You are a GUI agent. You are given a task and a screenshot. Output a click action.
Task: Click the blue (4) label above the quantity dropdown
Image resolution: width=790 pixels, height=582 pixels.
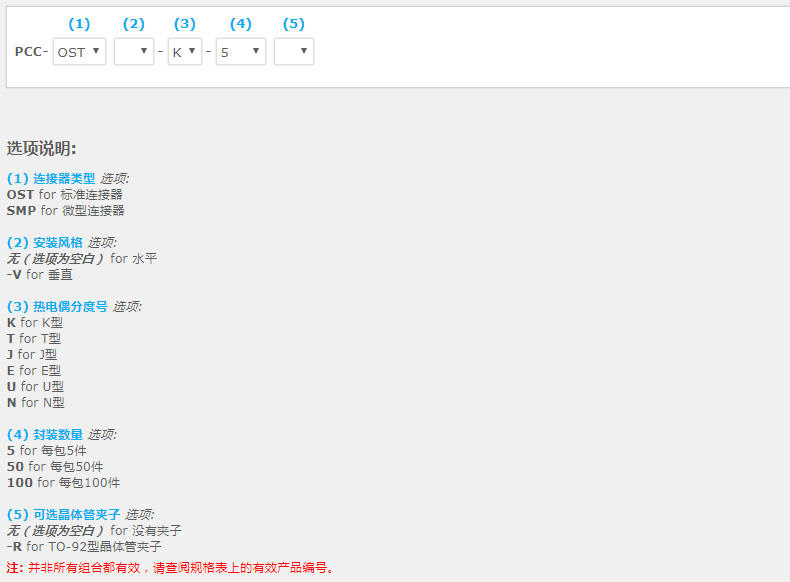pyautogui.click(x=240, y=24)
